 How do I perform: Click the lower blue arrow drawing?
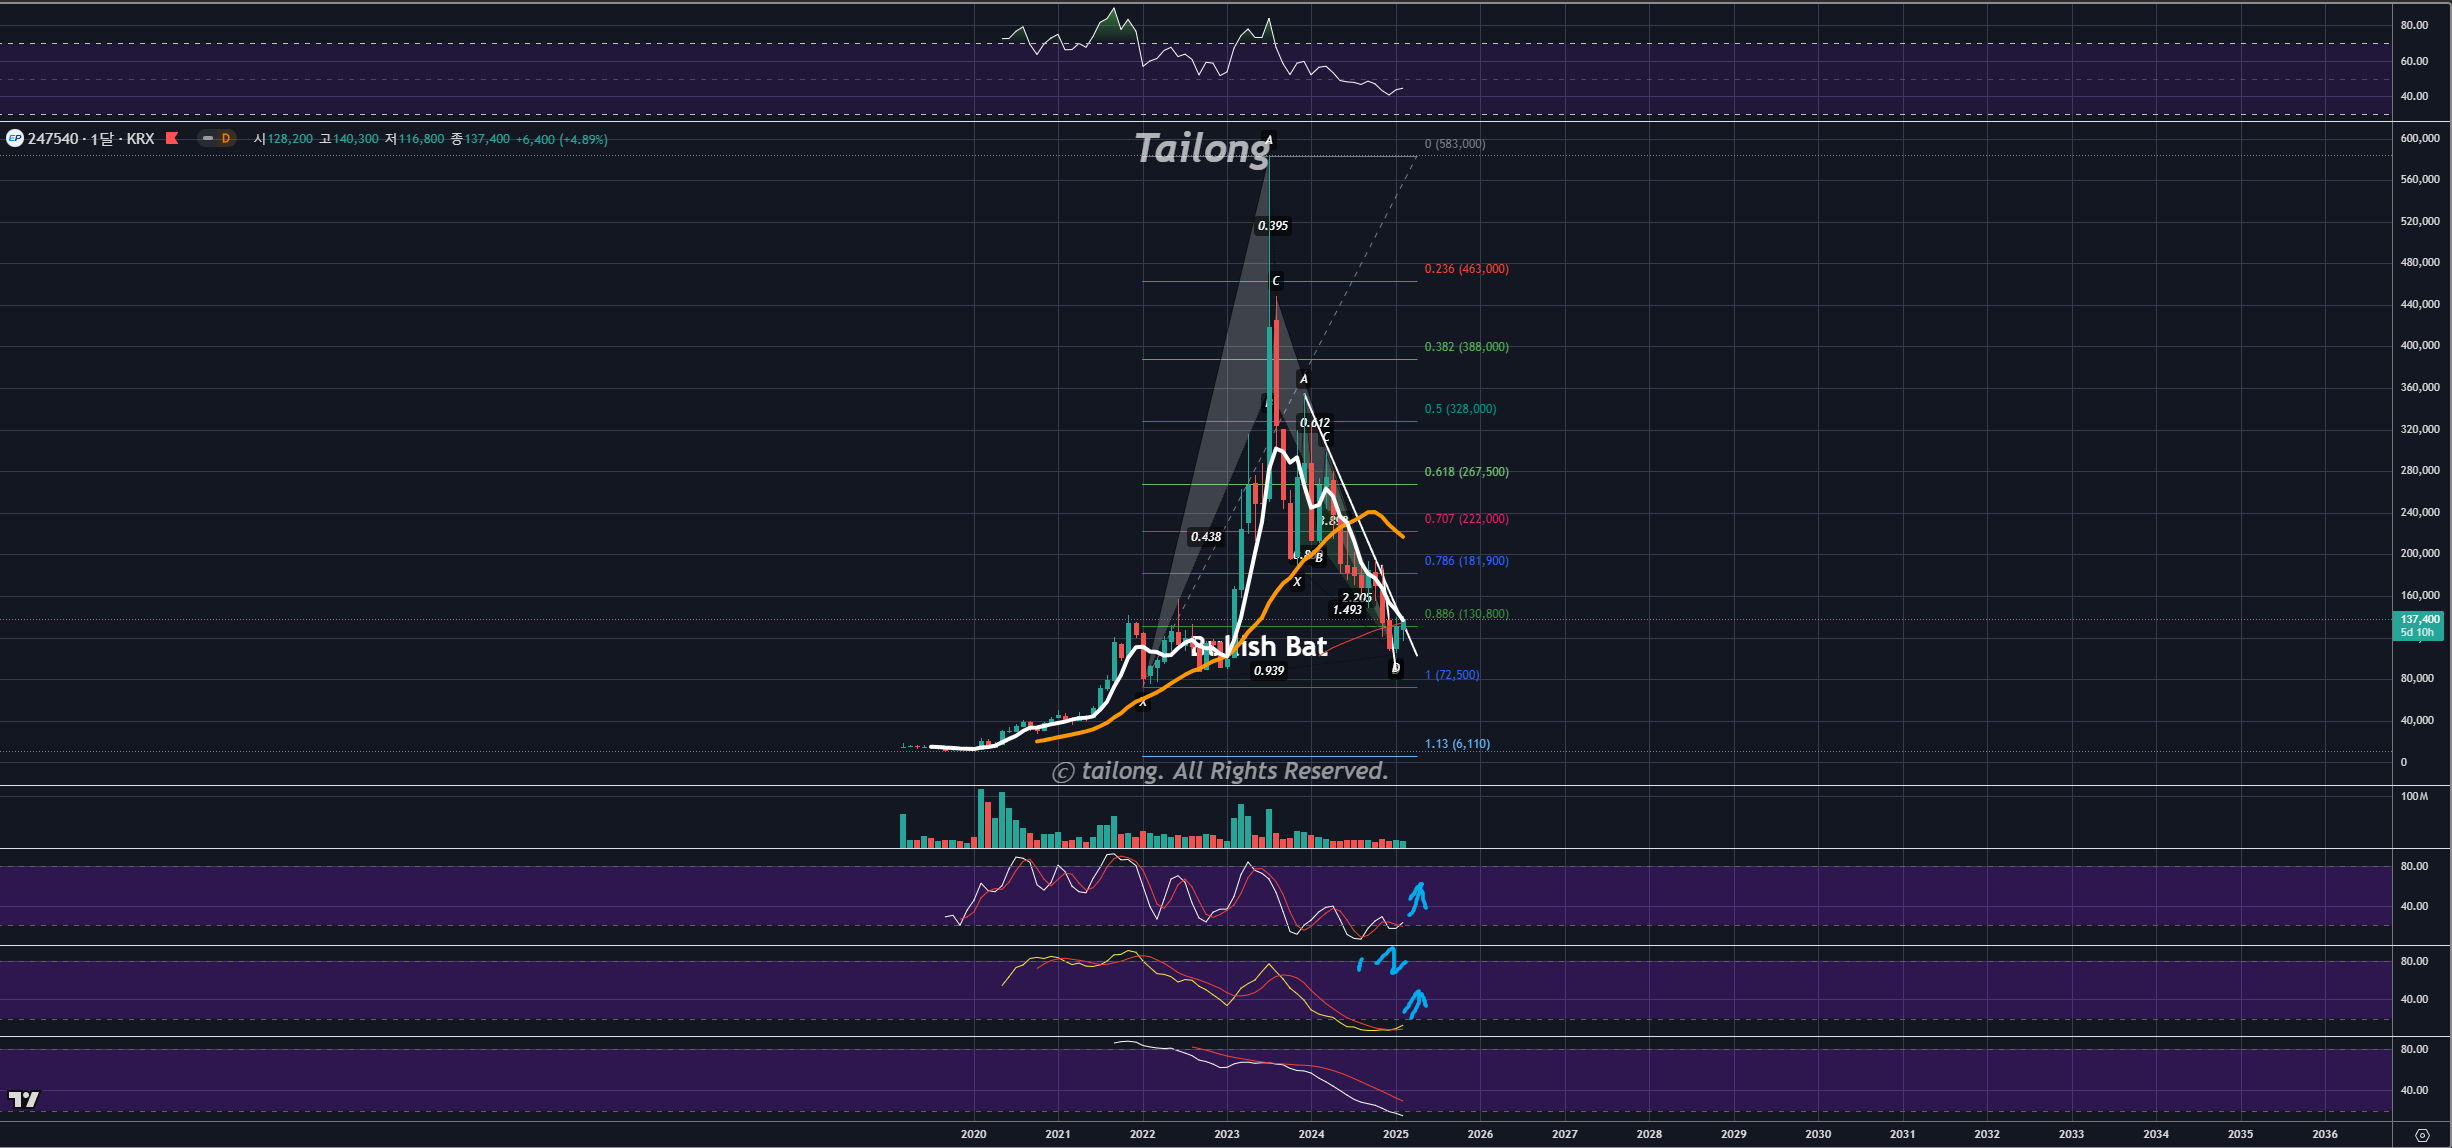pos(1415,1004)
